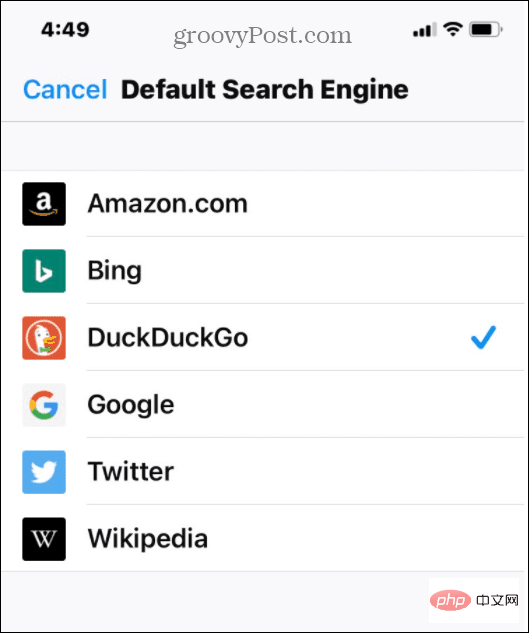This screenshot has width=529, height=633.
Task: Select the Amazon.com search engine row
Action: [x=264, y=204]
